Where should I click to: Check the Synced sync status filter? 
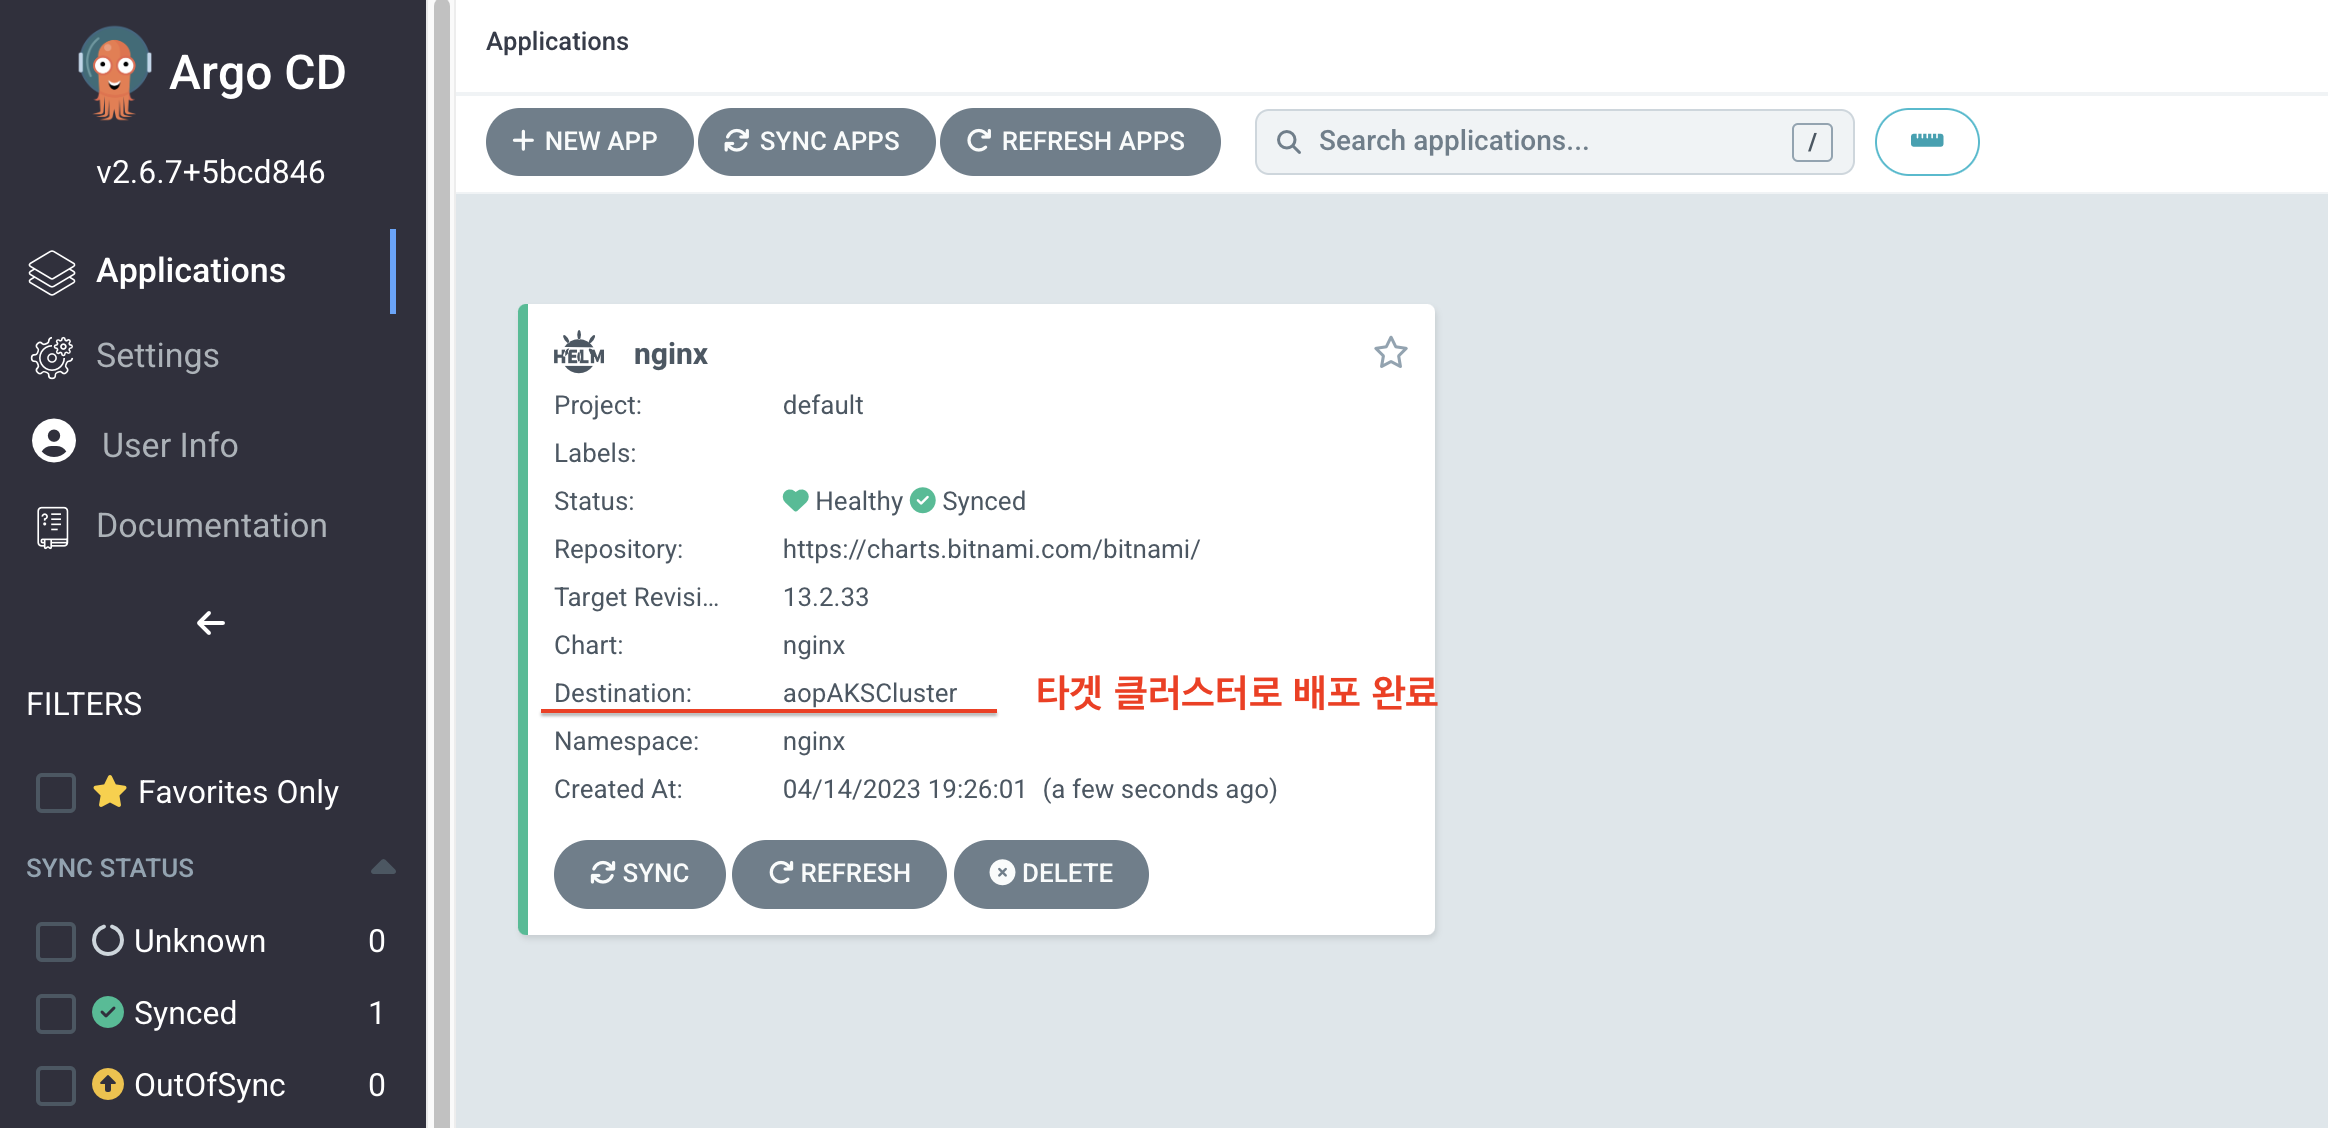pyautogui.click(x=56, y=1013)
